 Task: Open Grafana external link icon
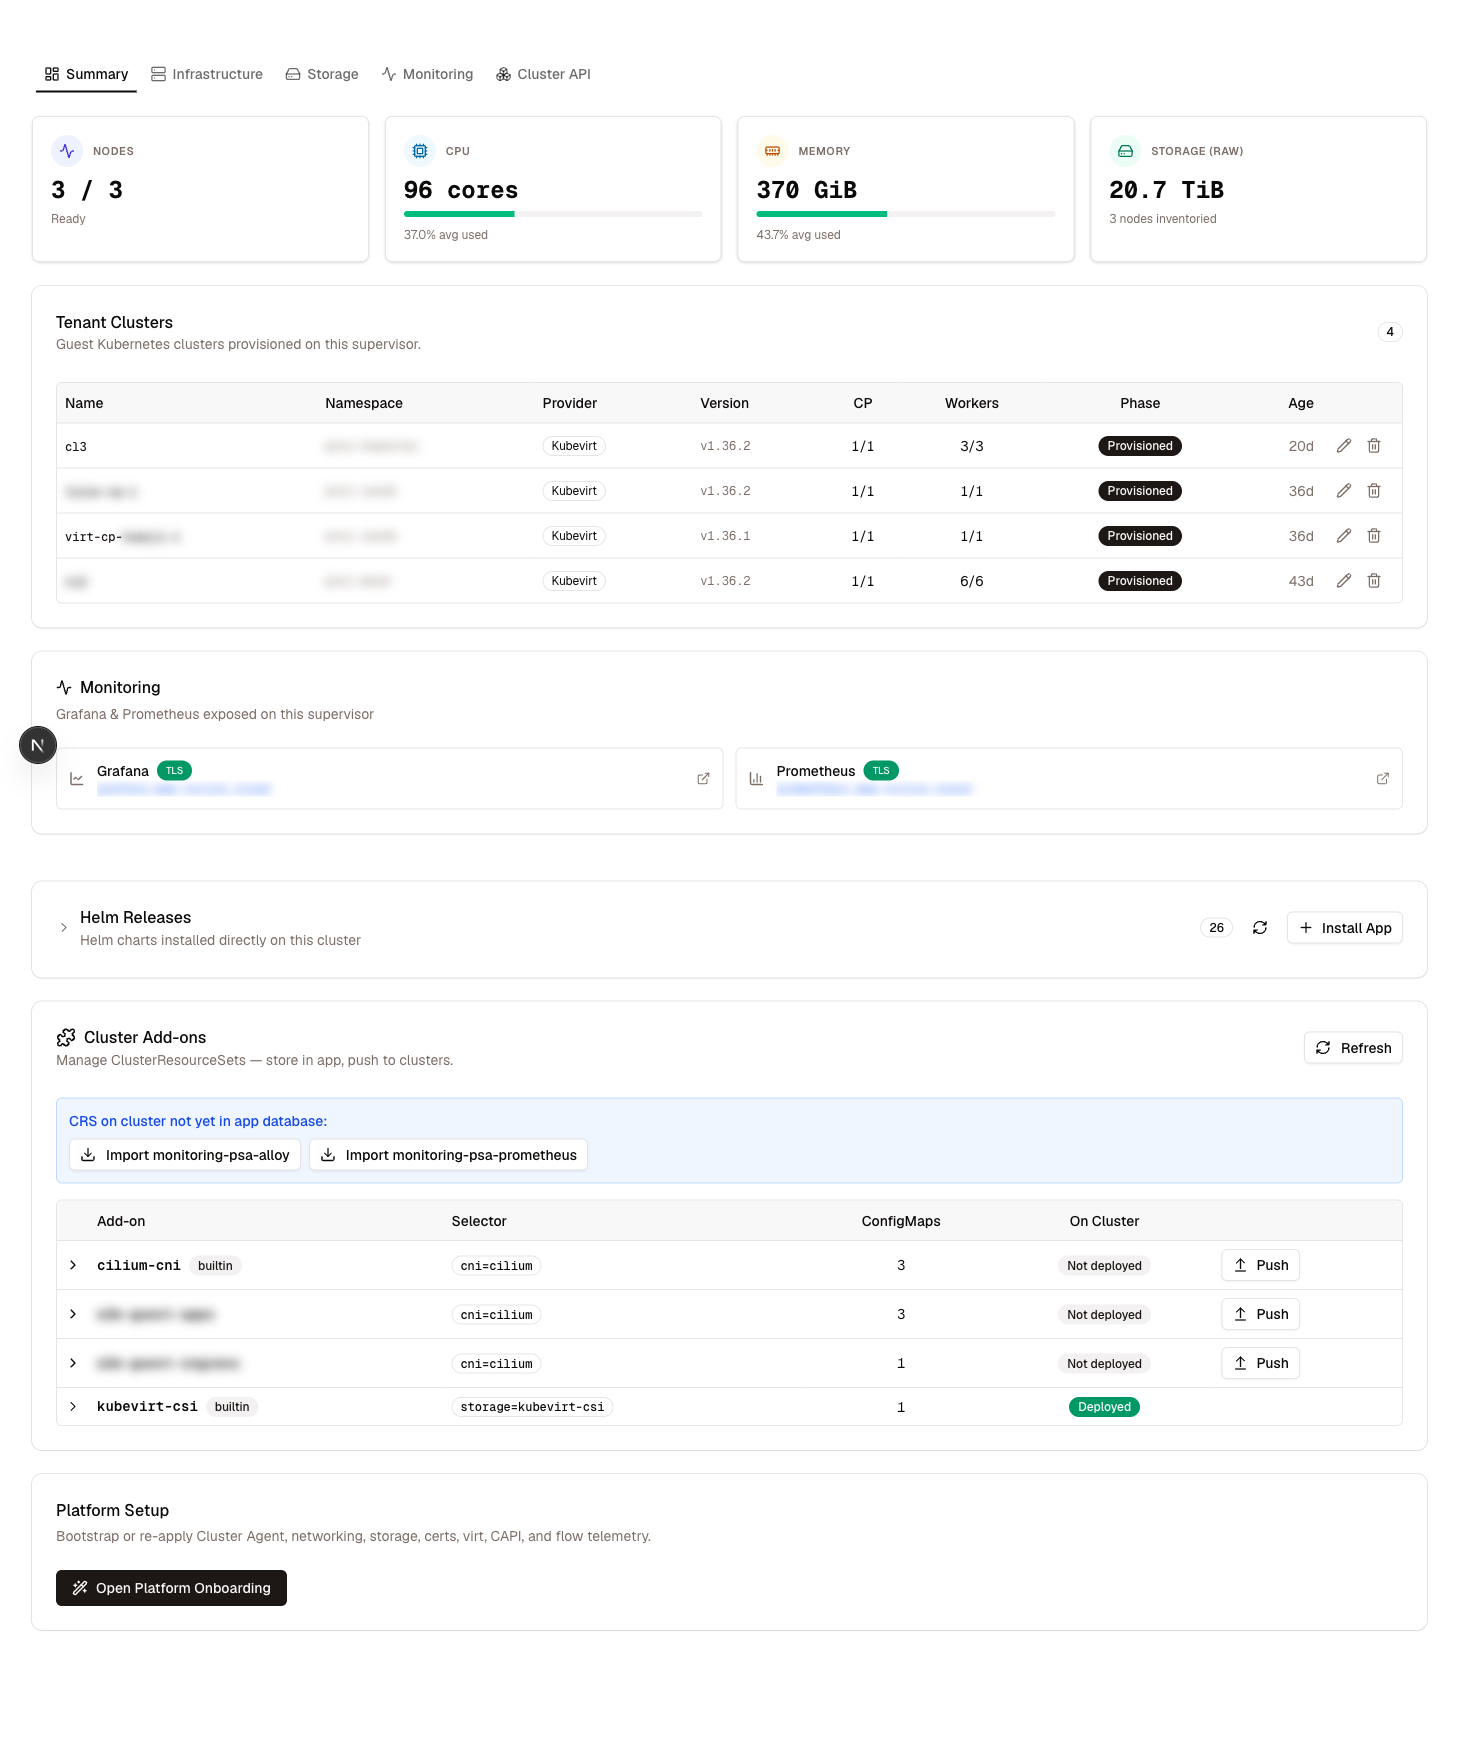[x=703, y=779]
